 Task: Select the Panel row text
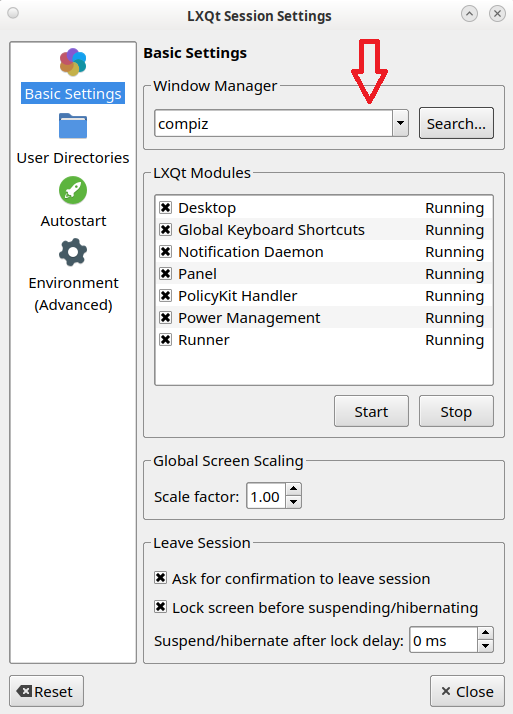pos(198,274)
